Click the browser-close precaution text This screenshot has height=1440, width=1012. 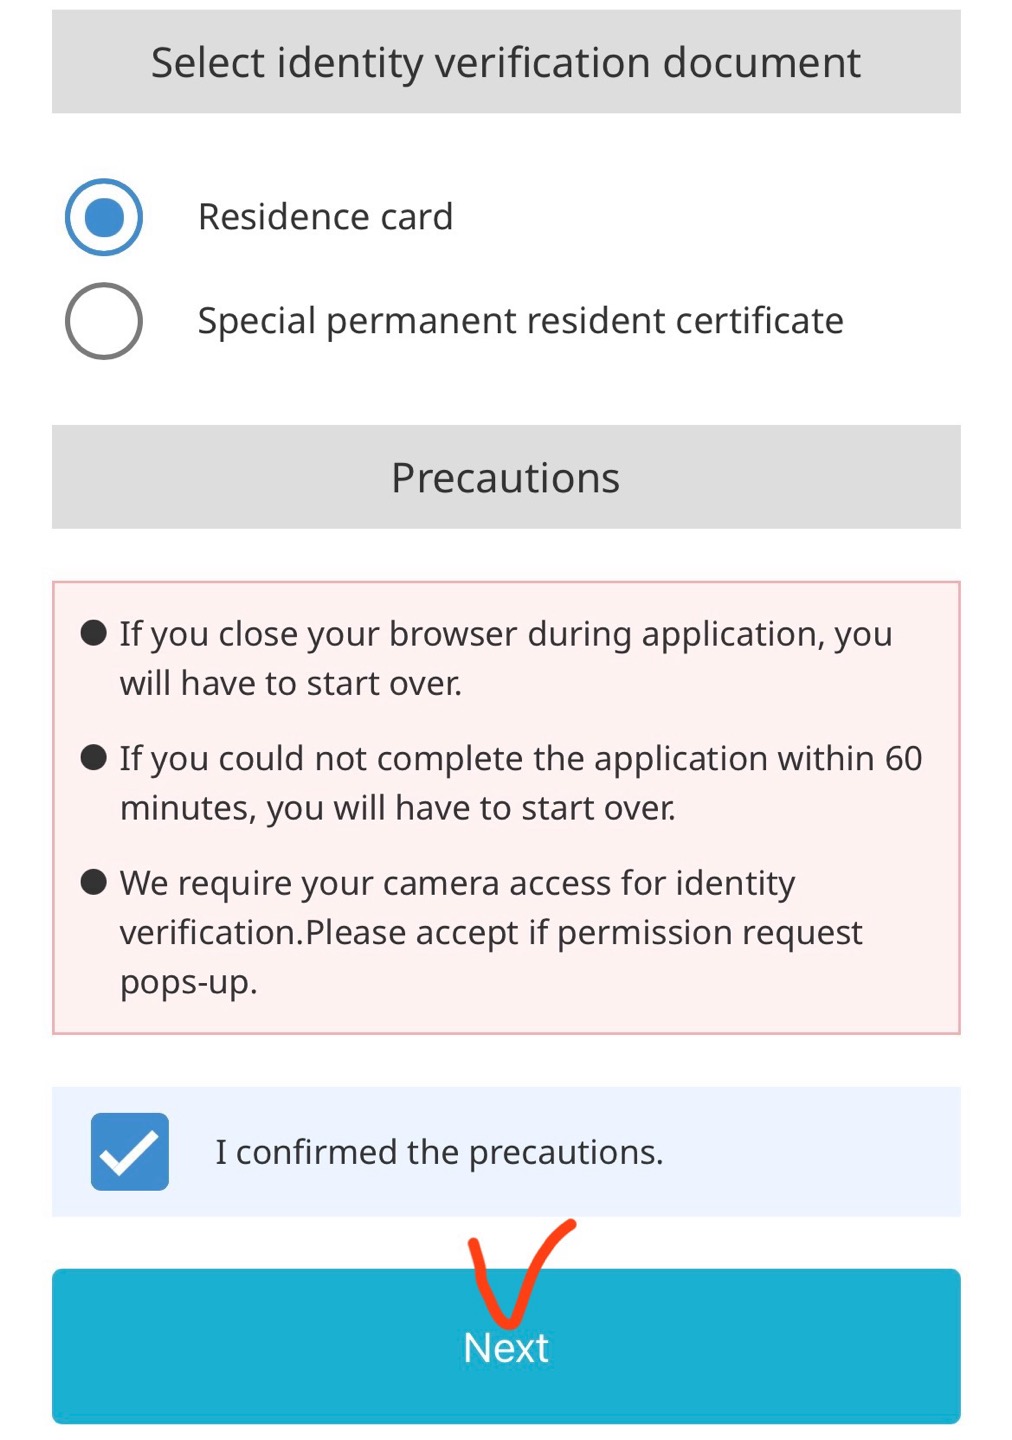point(506,658)
